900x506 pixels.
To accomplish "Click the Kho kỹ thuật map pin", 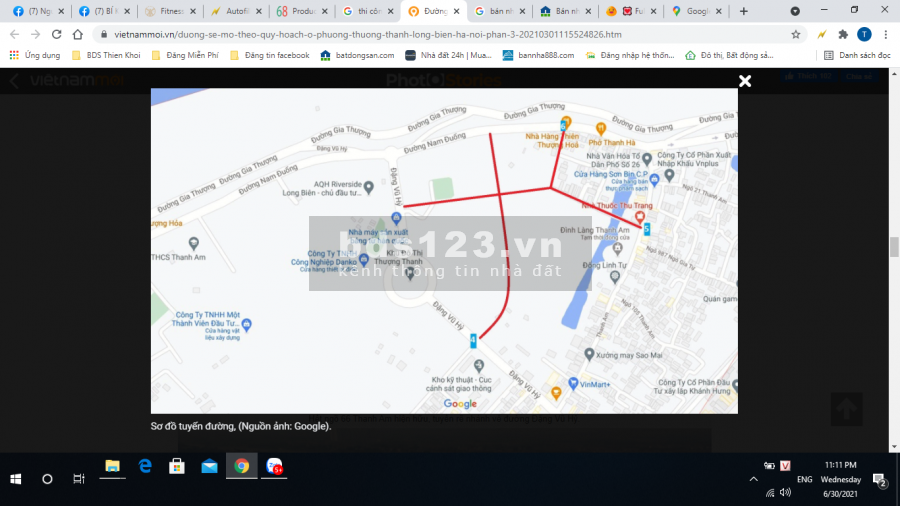I will click(x=479, y=365).
